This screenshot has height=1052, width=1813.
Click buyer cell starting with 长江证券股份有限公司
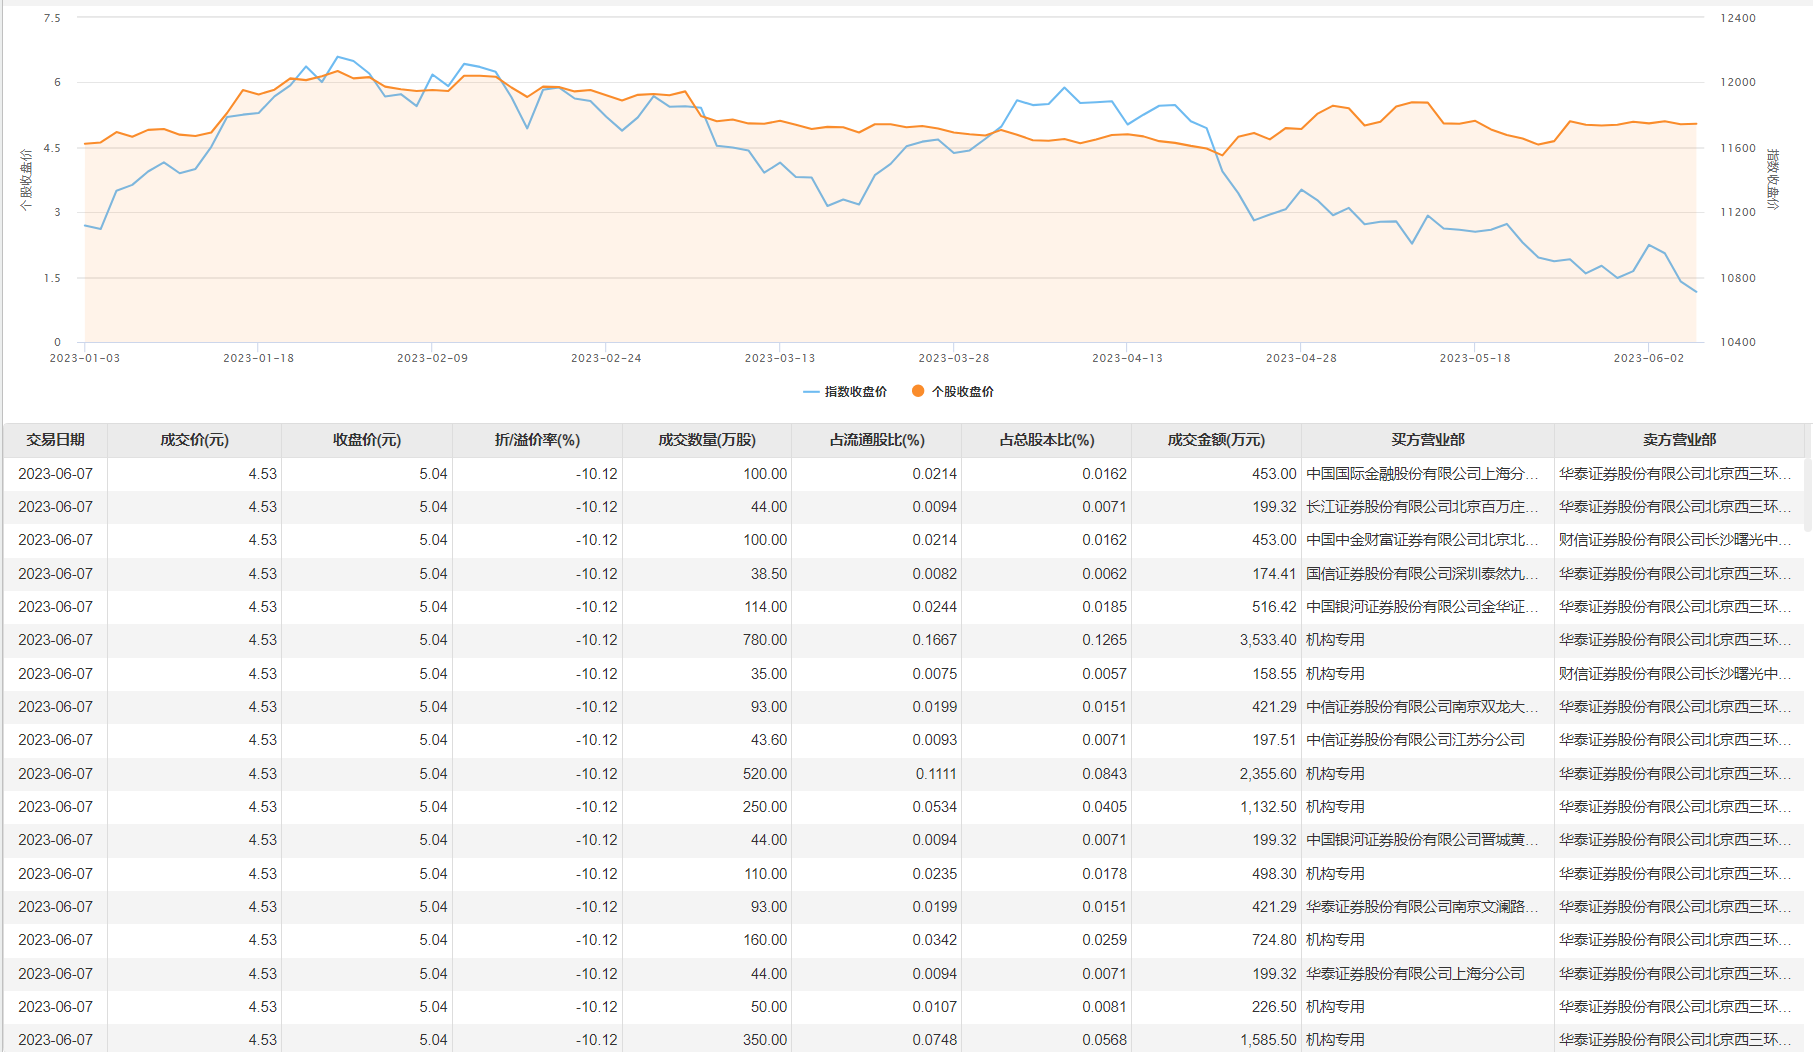click(1421, 507)
